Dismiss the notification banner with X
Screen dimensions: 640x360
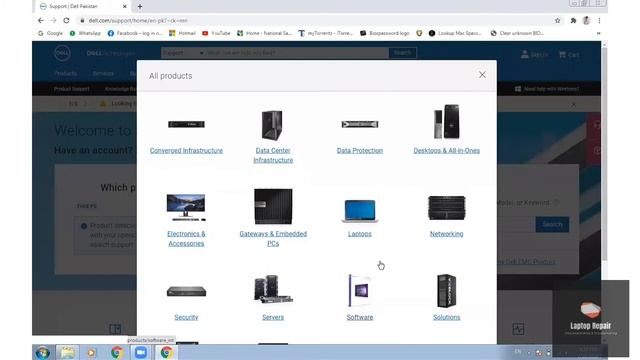(x=573, y=104)
